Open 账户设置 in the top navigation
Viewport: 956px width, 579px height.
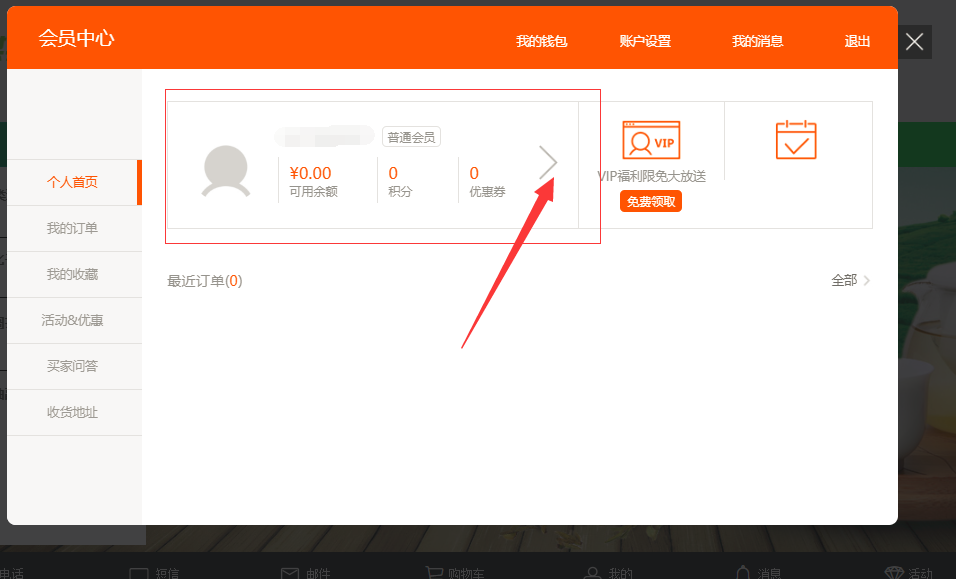click(645, 41)
